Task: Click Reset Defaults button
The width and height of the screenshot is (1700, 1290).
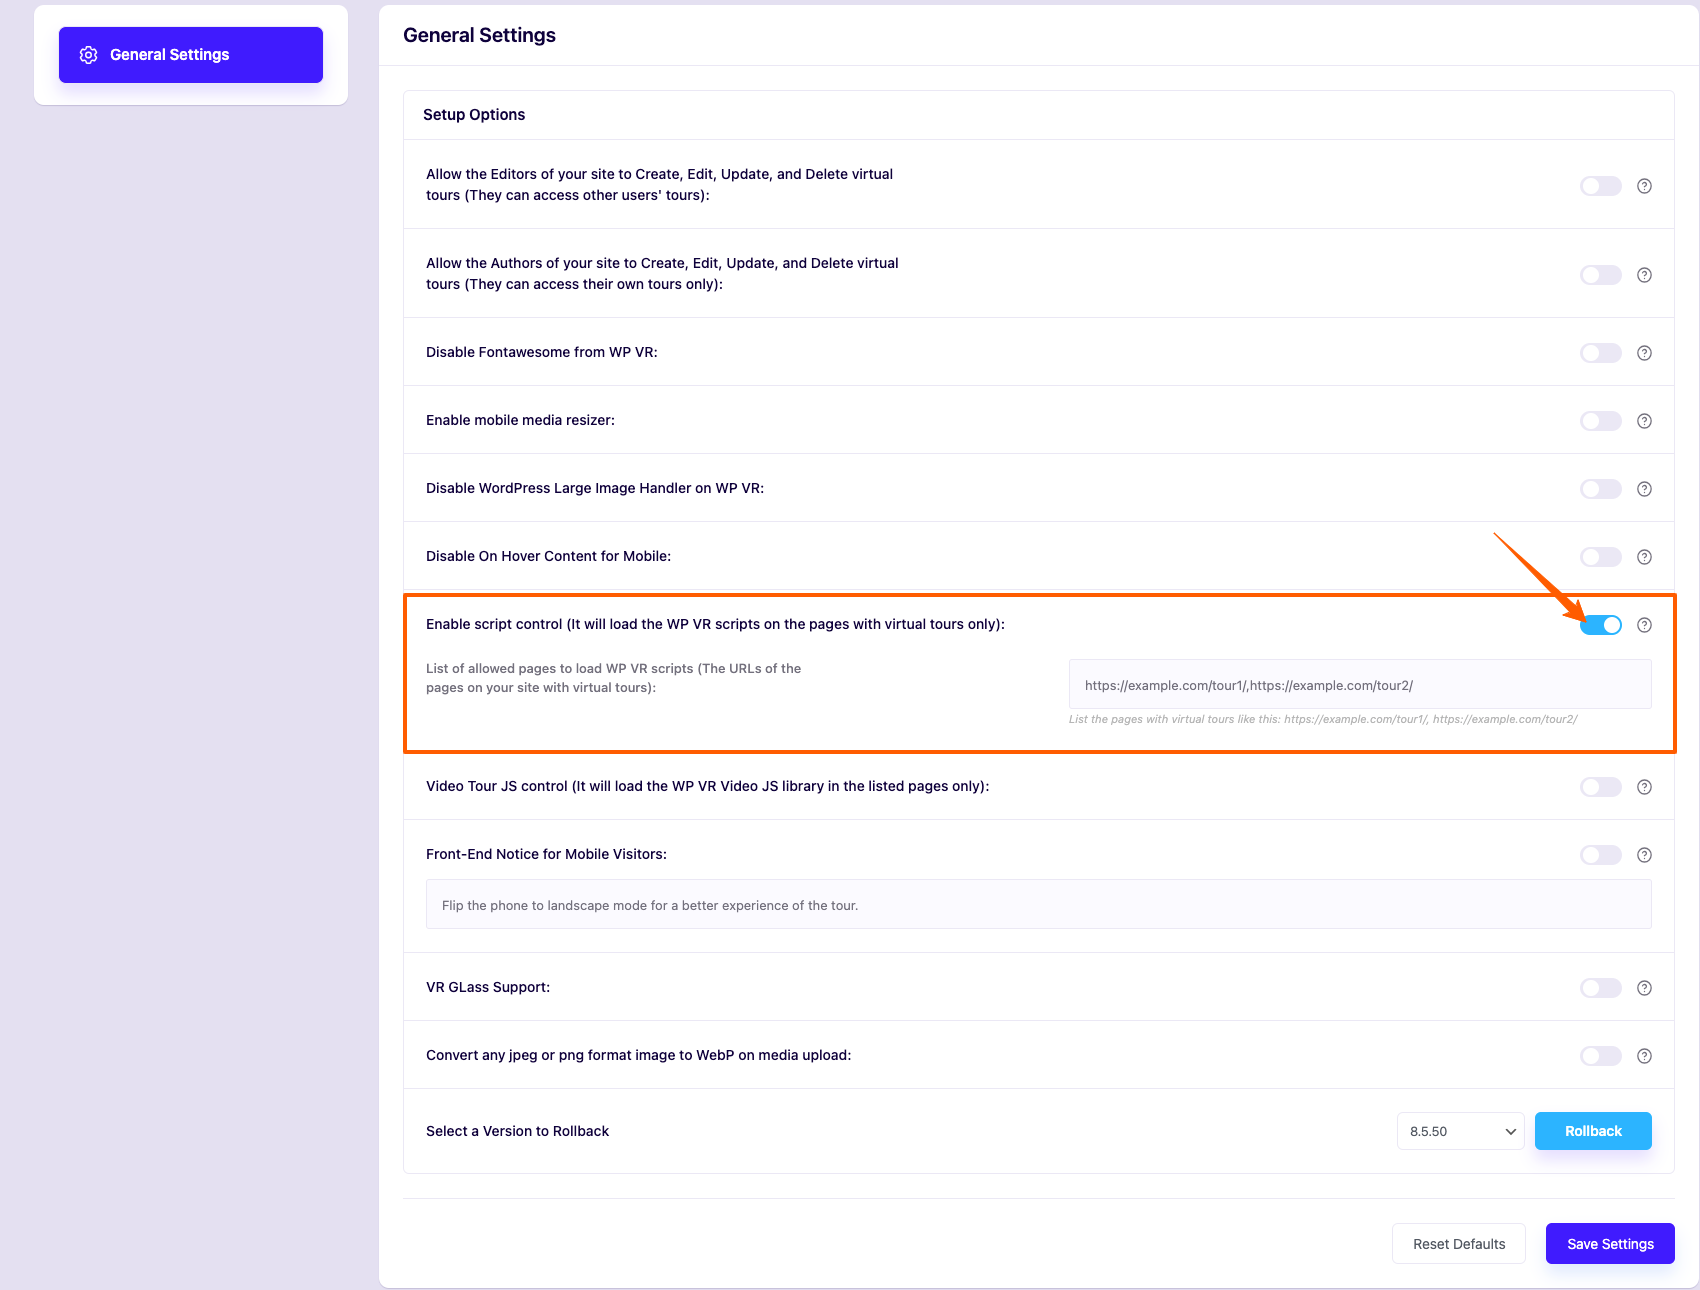Action: point(1458,1244)
